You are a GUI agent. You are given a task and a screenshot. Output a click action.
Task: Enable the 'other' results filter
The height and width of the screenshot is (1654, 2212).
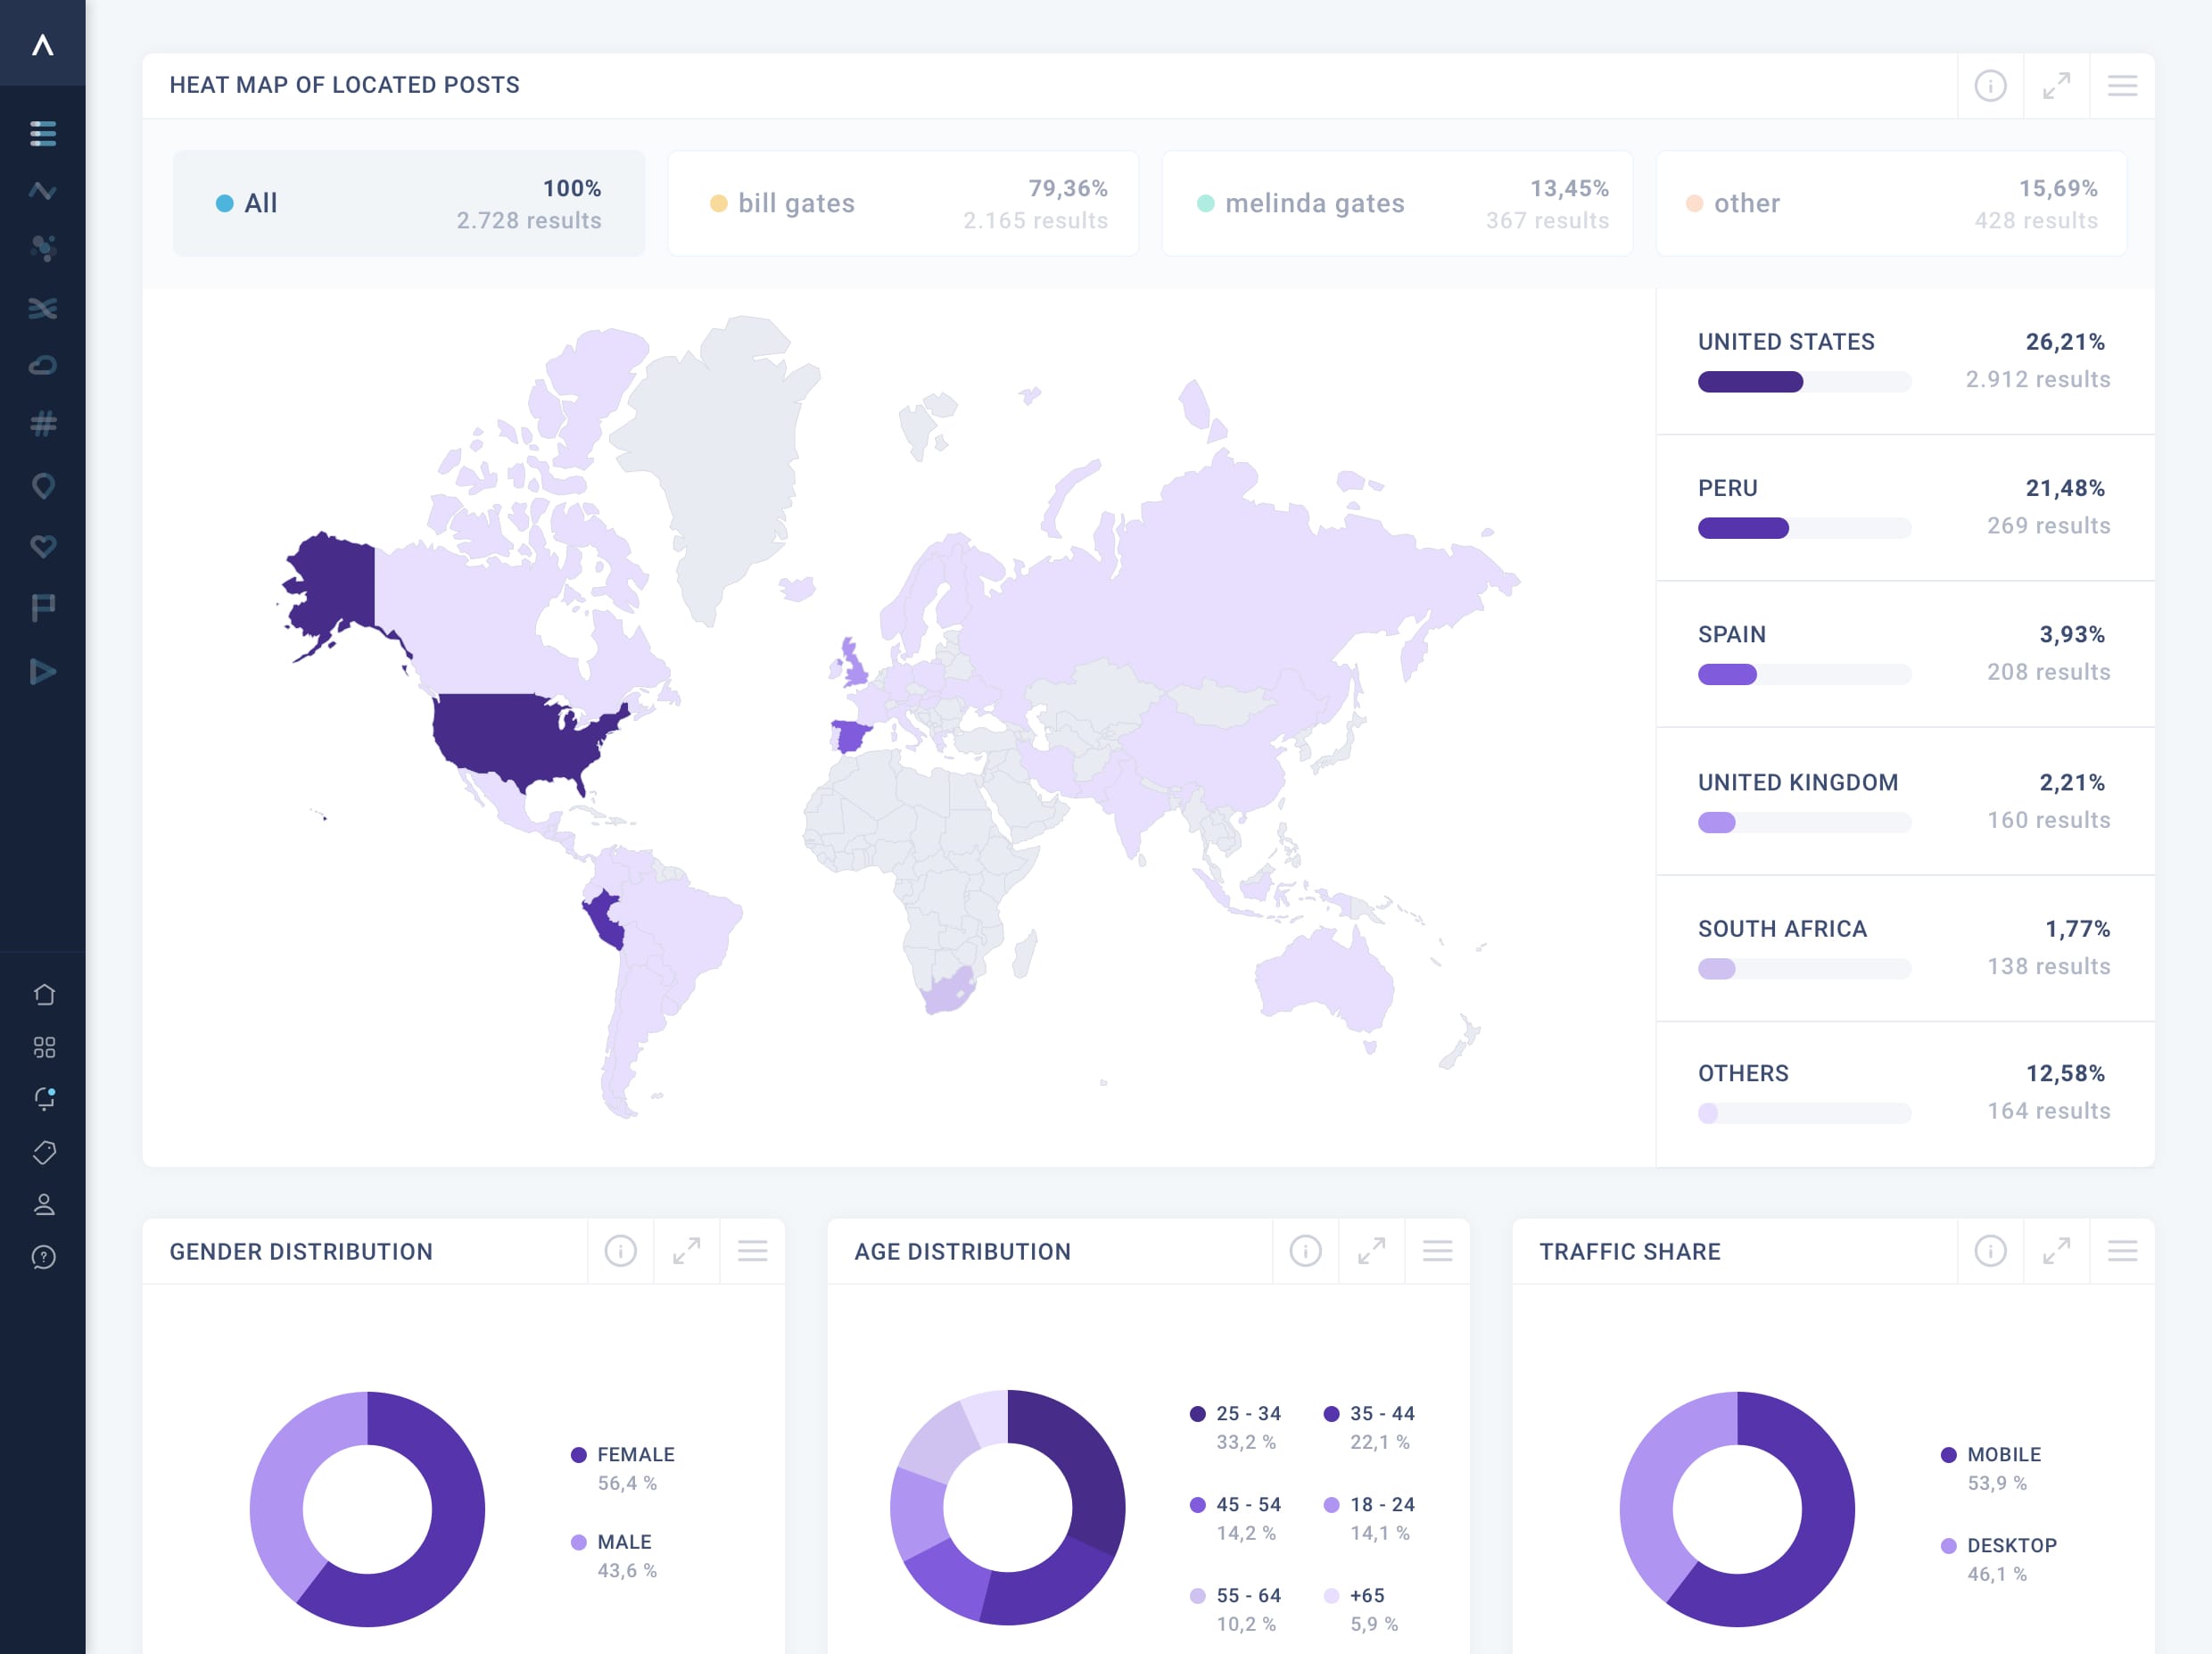(1891, 202)
